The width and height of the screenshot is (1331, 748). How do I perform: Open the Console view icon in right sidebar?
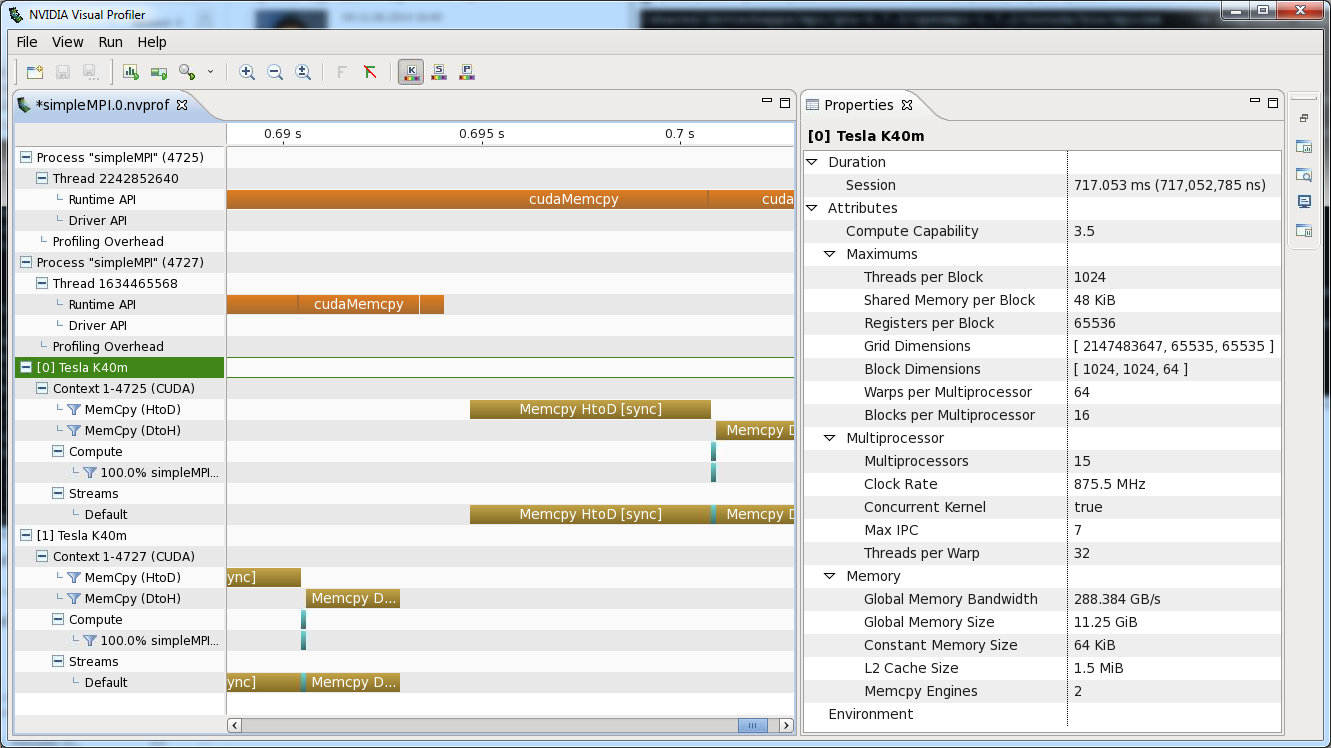[1304, 202]
